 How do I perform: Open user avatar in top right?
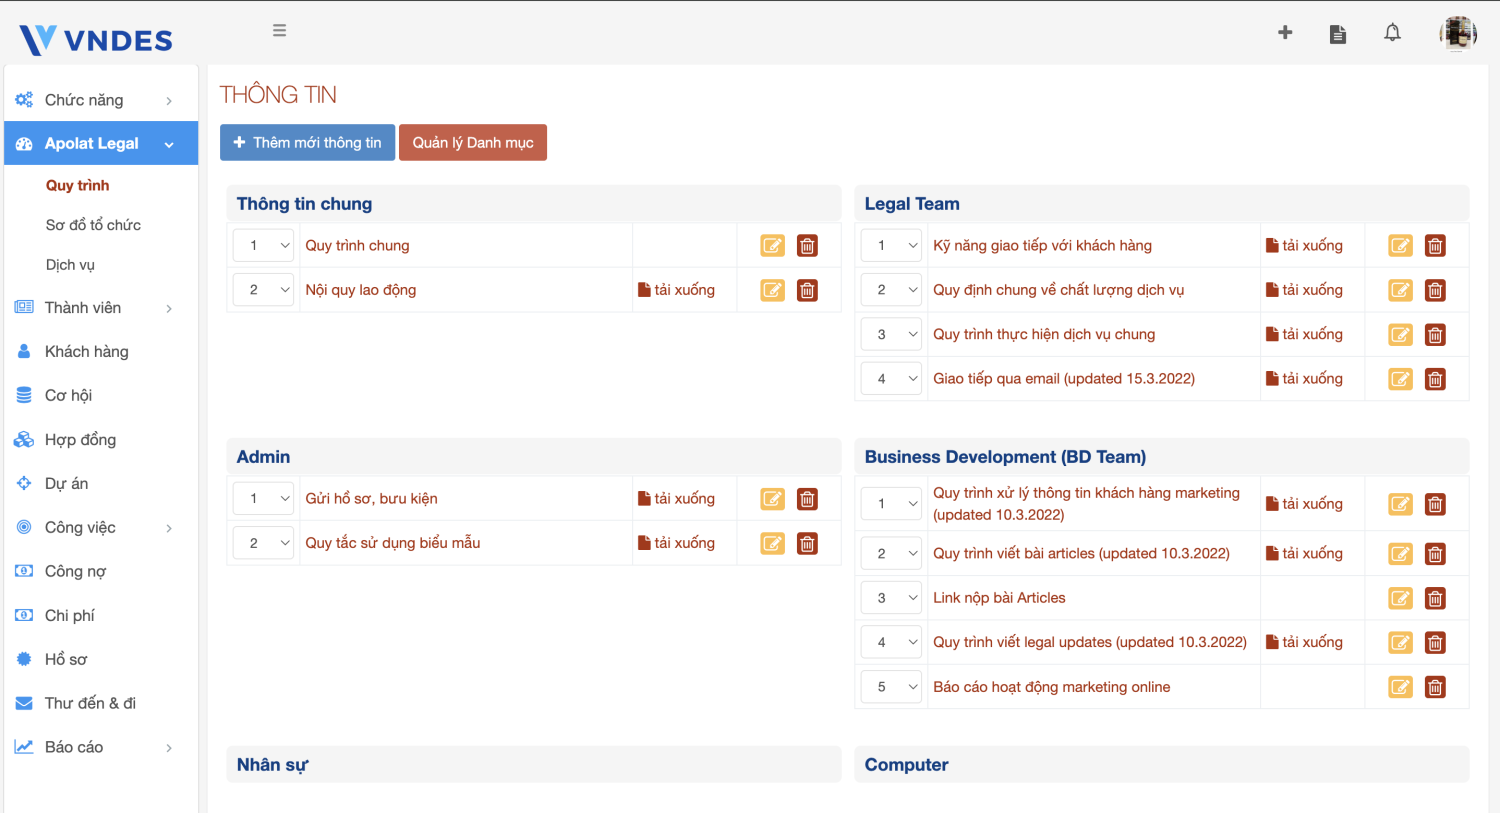coord(1458,34)
